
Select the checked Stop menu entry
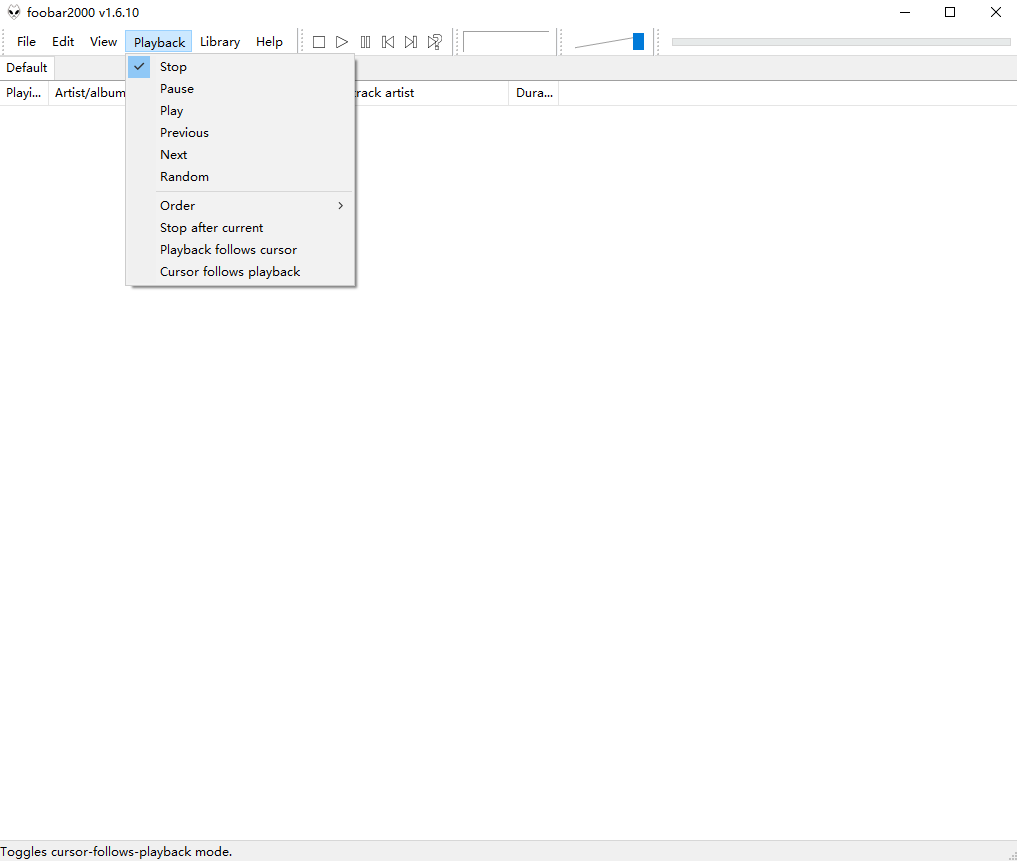point(241,67)
